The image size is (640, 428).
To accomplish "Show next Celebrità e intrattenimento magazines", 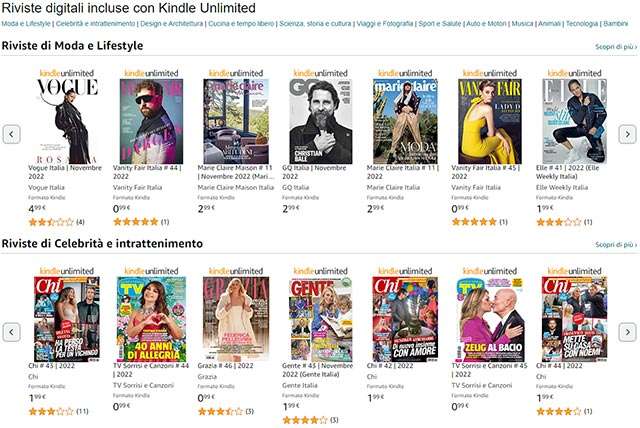I will (x=627, y=332).
